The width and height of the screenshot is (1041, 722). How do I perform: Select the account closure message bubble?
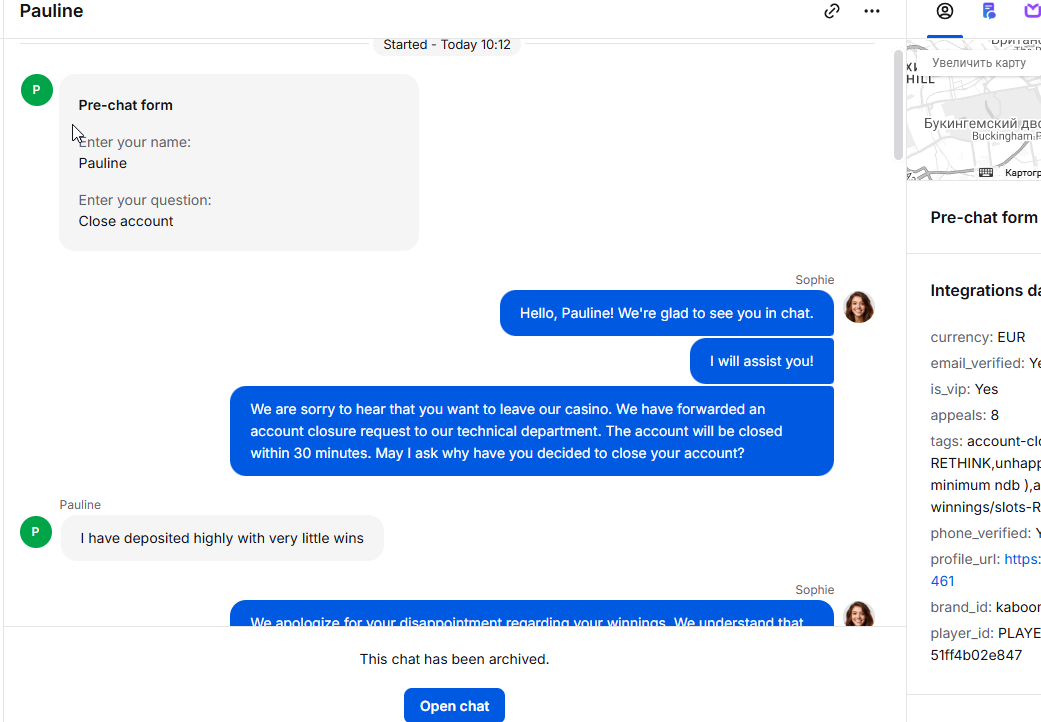pos(532,431)
